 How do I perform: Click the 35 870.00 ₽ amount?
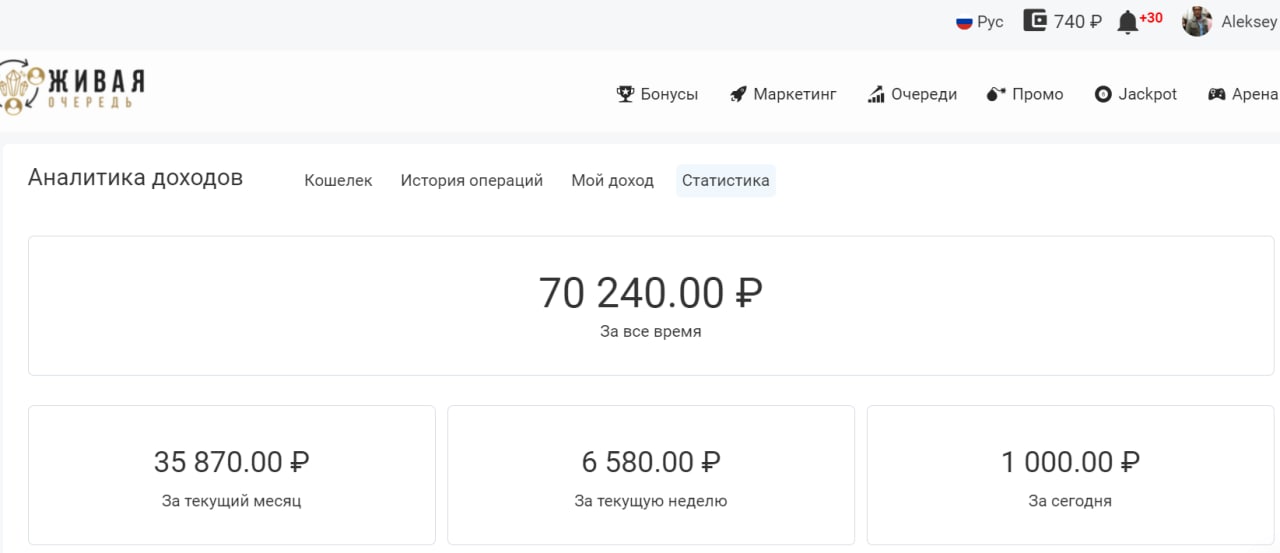pos(231,462)
